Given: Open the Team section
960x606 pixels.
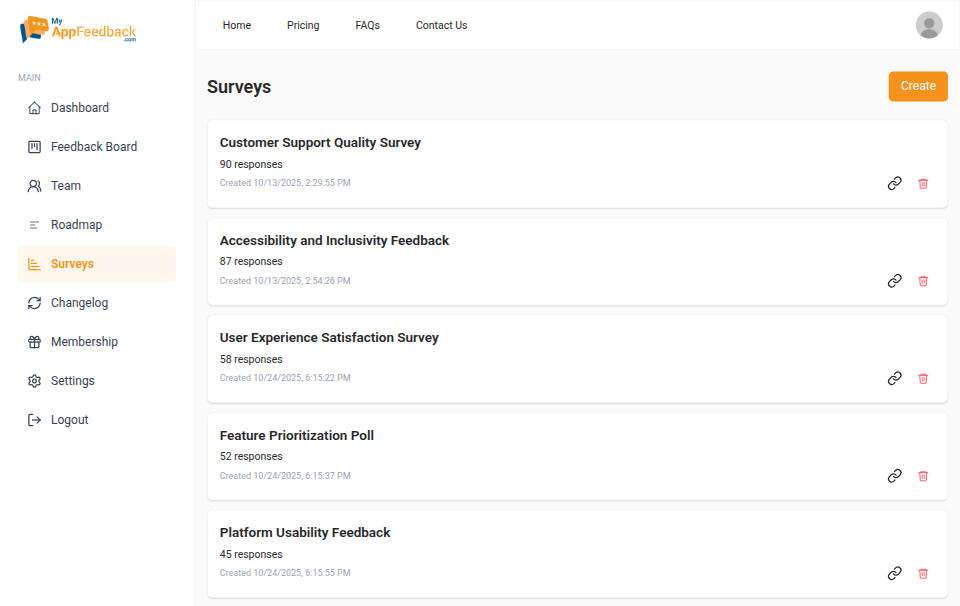Looking at the screenshot, I should pyautogui.click(x=64, y=185).
